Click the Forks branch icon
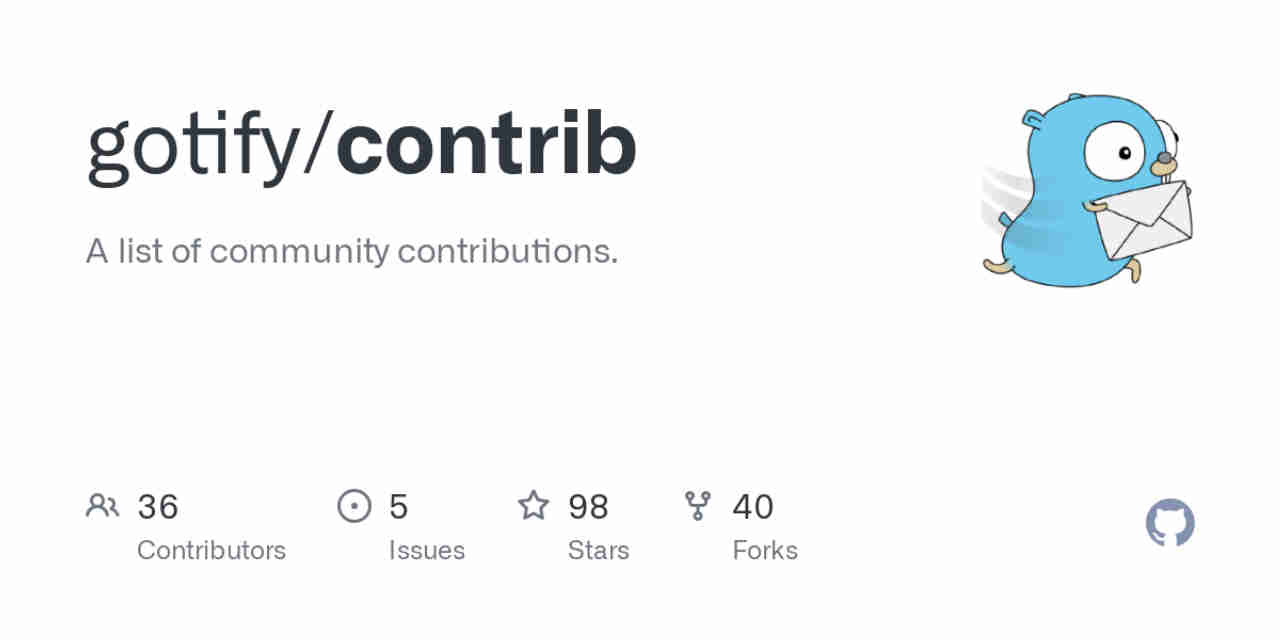 coord(697,506)
